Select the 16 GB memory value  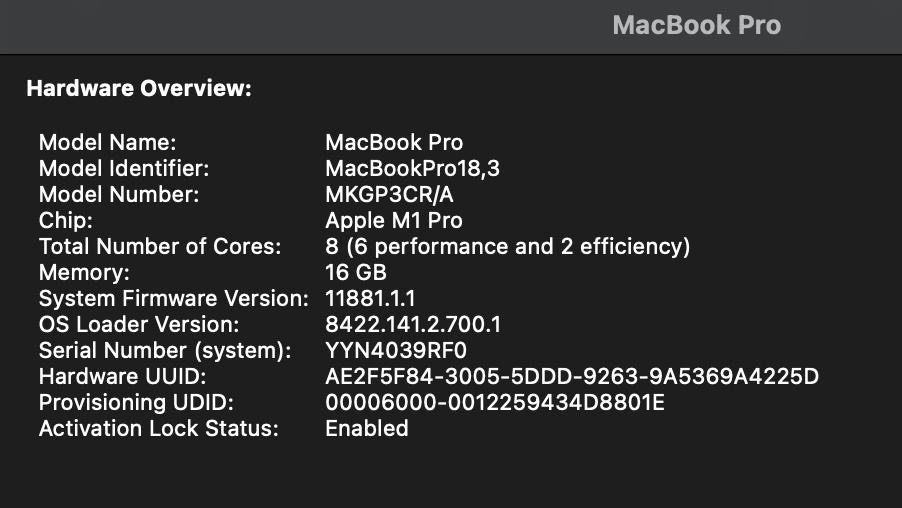356,272
